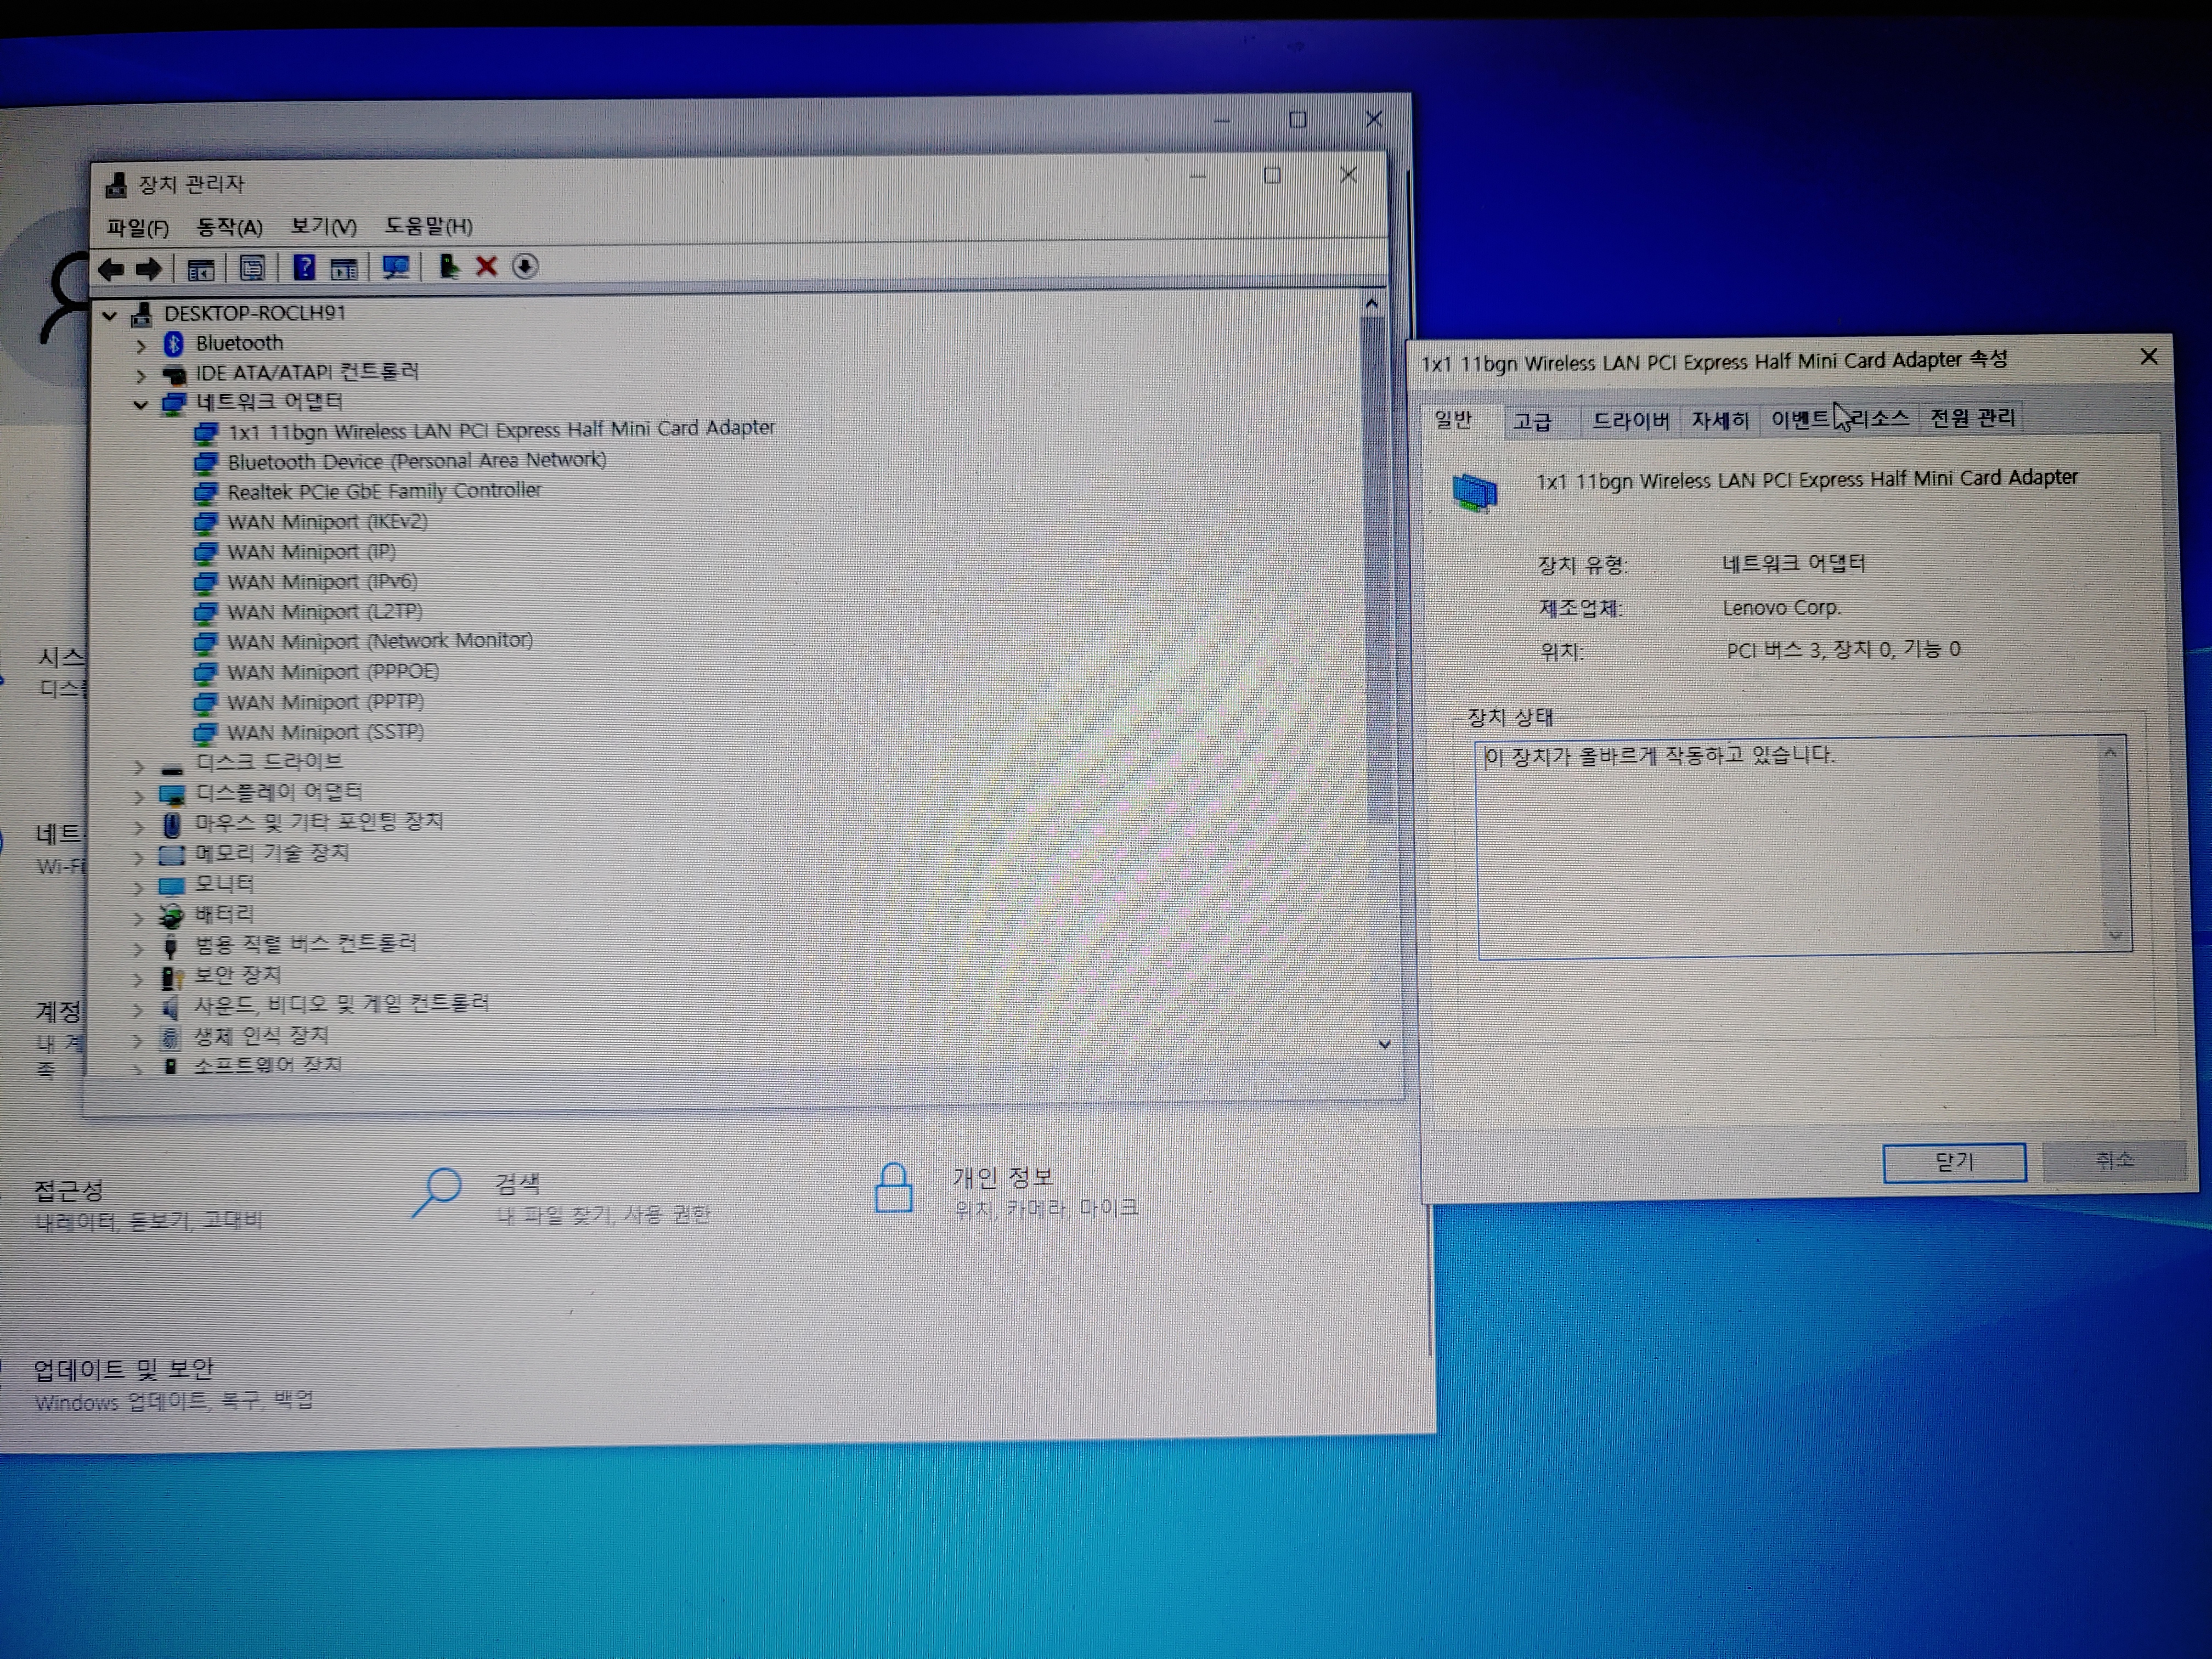The image size is (2212, 1659).
Task: Click the 모니터 category icon
Action: [172, 885]
